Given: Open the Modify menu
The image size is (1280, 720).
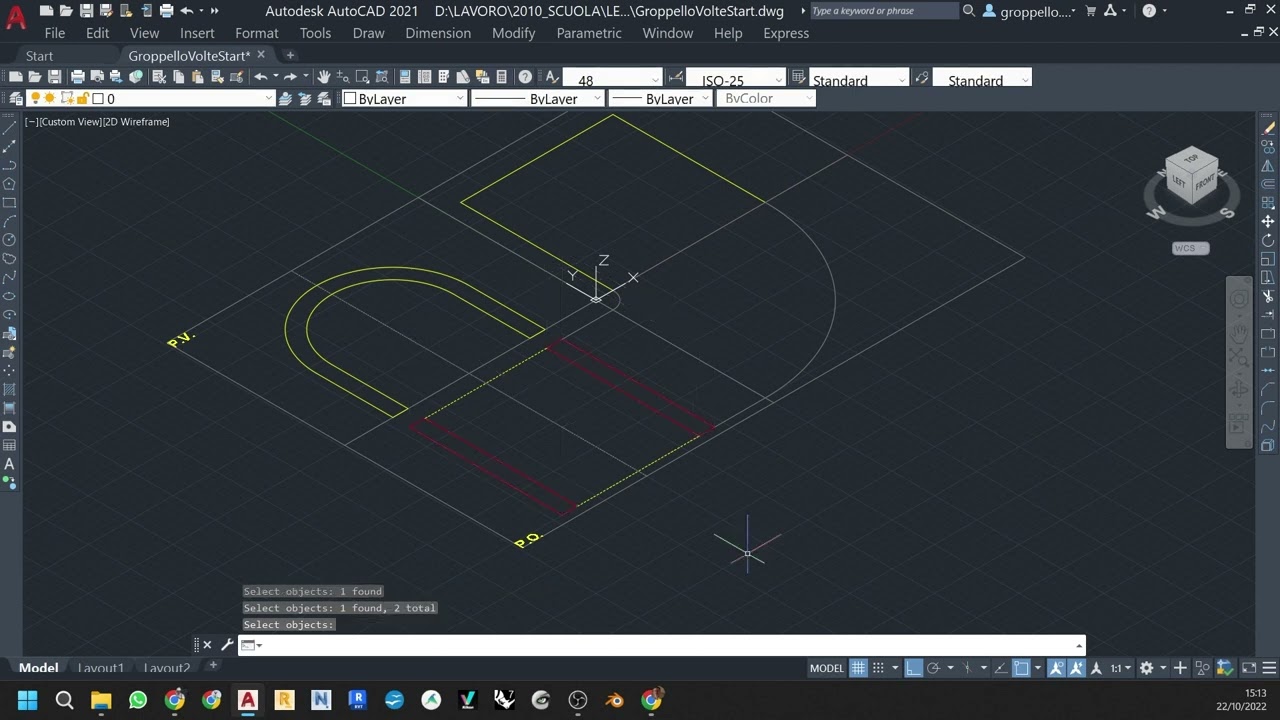Looking at the screenshot, I should coord(513,33).
